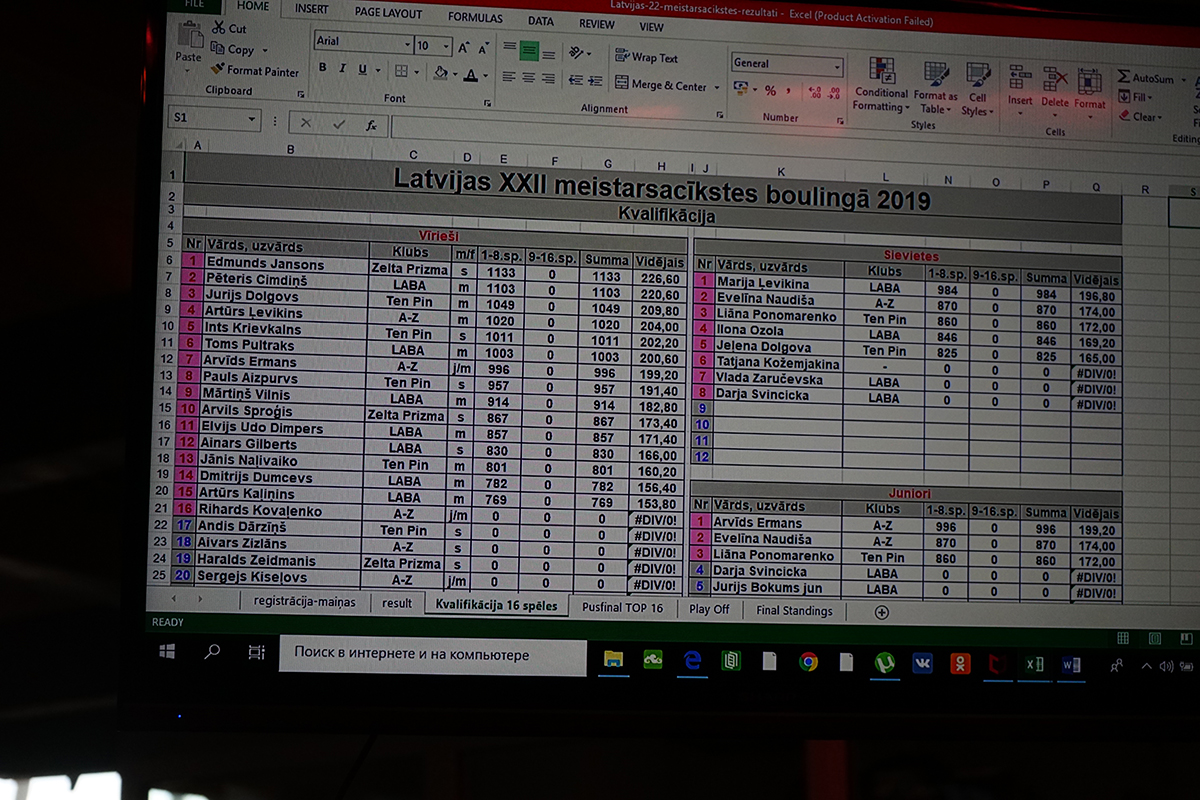Add a new sheet with plus icon
The height and width of the screenshot is (800, 1200).
(881, 613)
